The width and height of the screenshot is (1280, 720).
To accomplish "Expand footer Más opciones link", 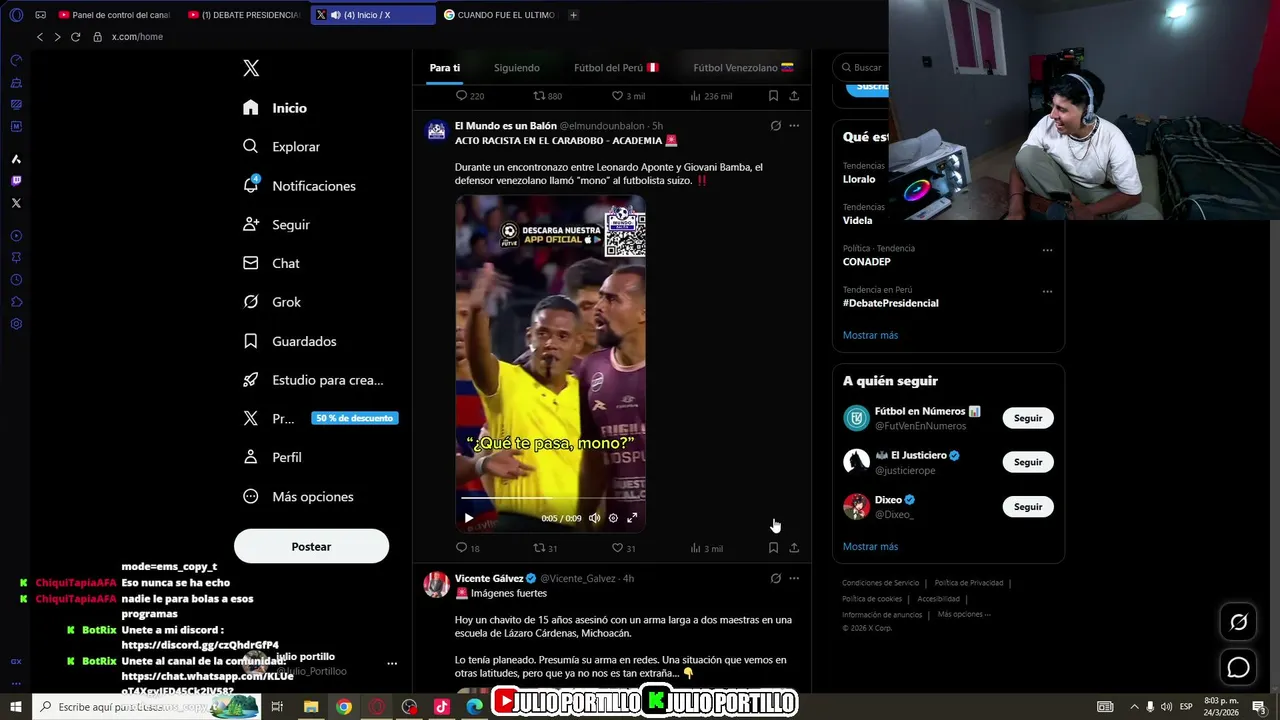I will tap(964, 614).
